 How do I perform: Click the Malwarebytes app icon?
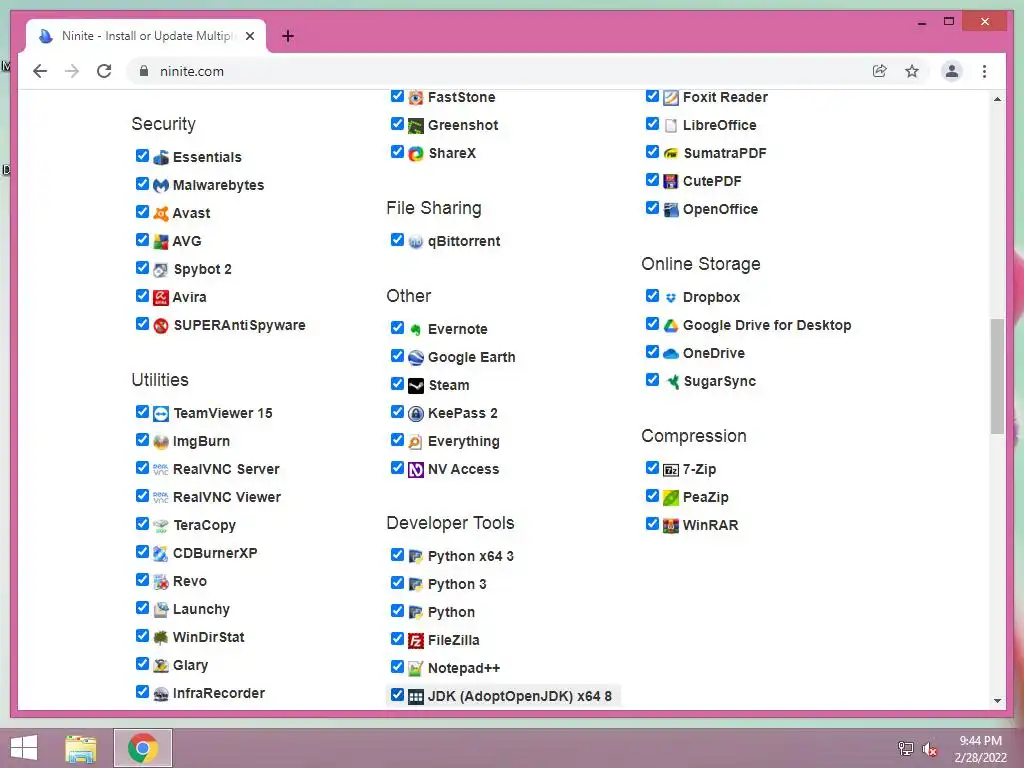coord(161,185)
